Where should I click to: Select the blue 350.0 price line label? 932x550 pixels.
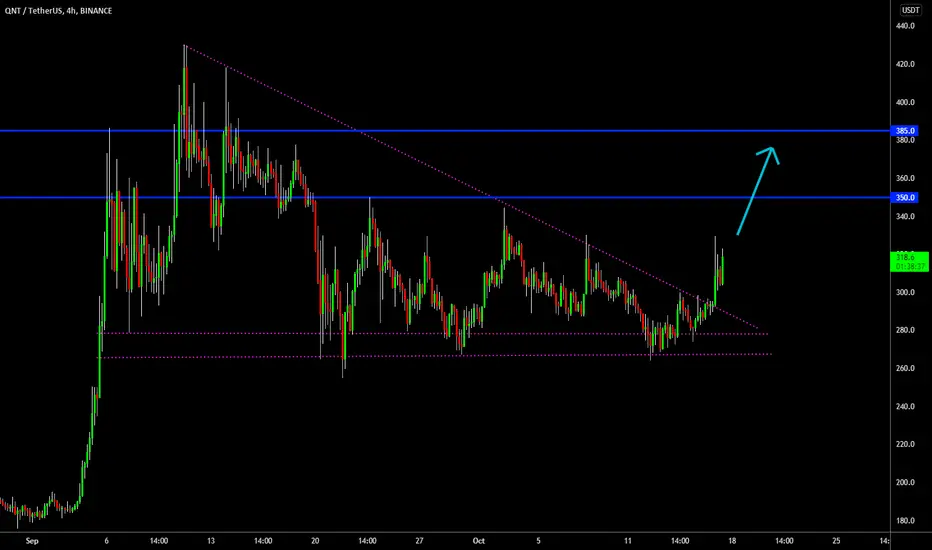click(905, 197)
